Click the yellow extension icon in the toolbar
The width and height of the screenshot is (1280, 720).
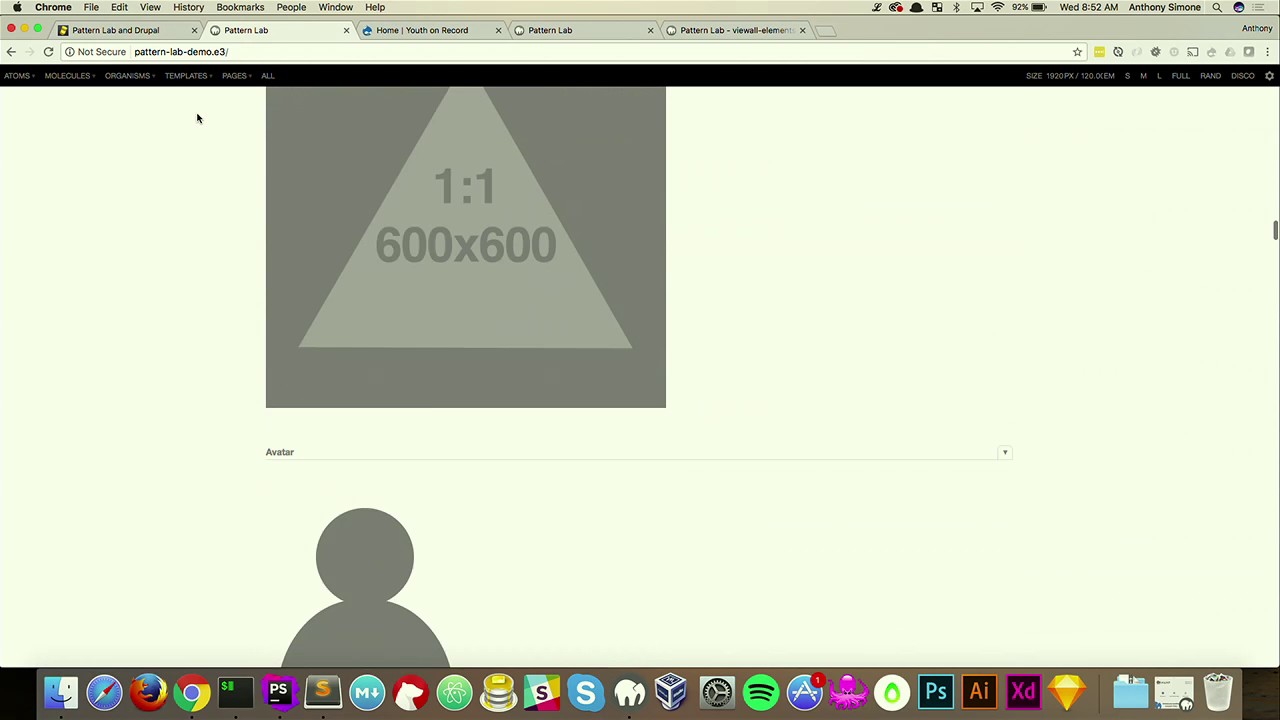(x=1099, y=52)
